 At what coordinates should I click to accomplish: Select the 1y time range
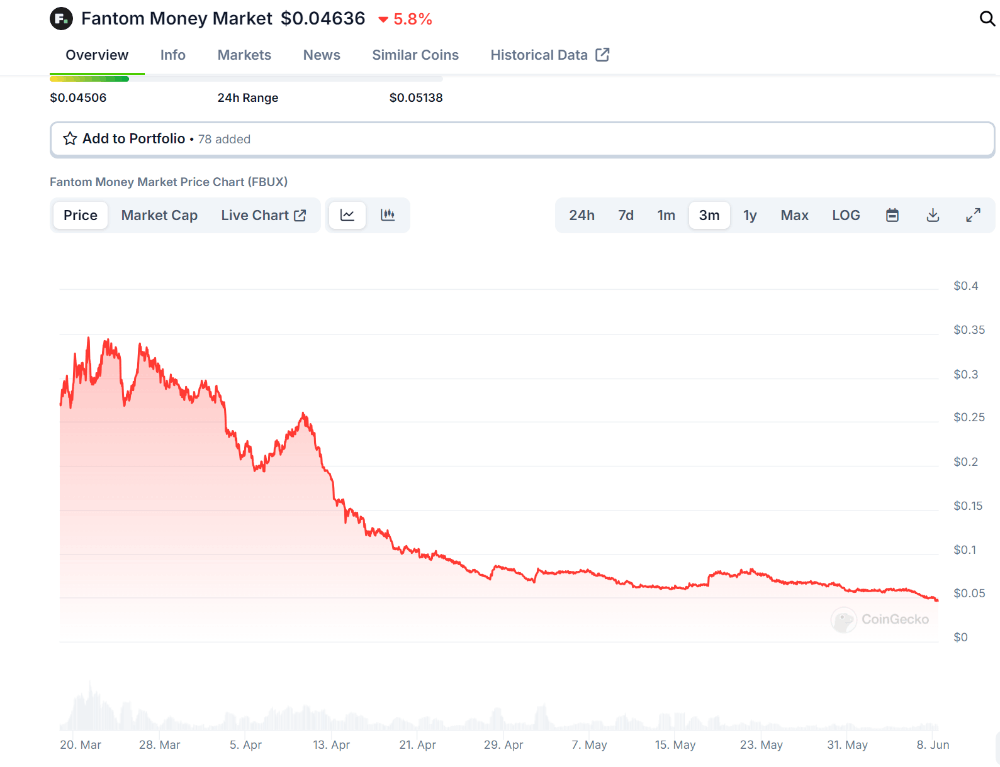point(750,215)
